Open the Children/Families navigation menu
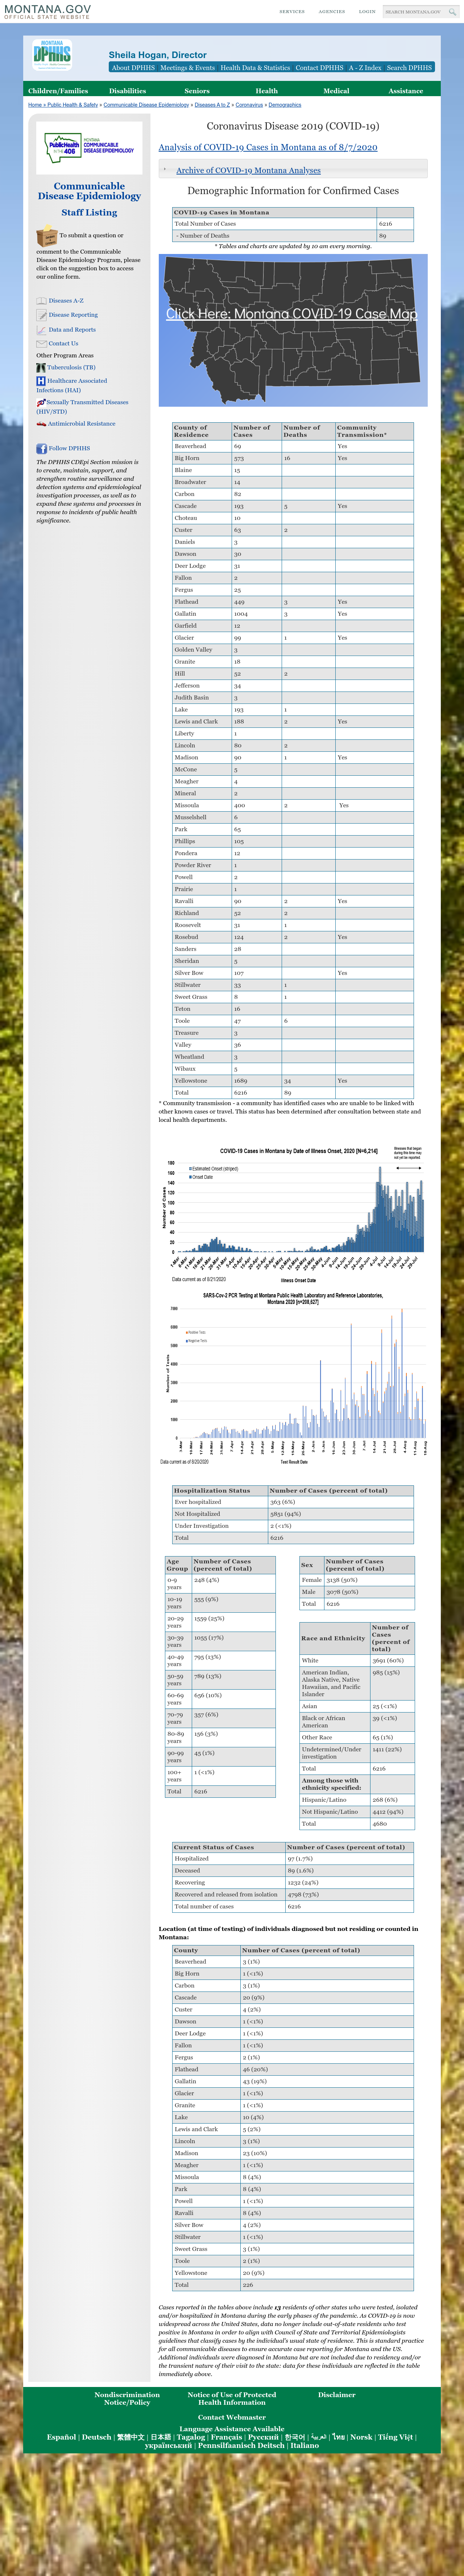The image size is (464, 2576). 58,91
